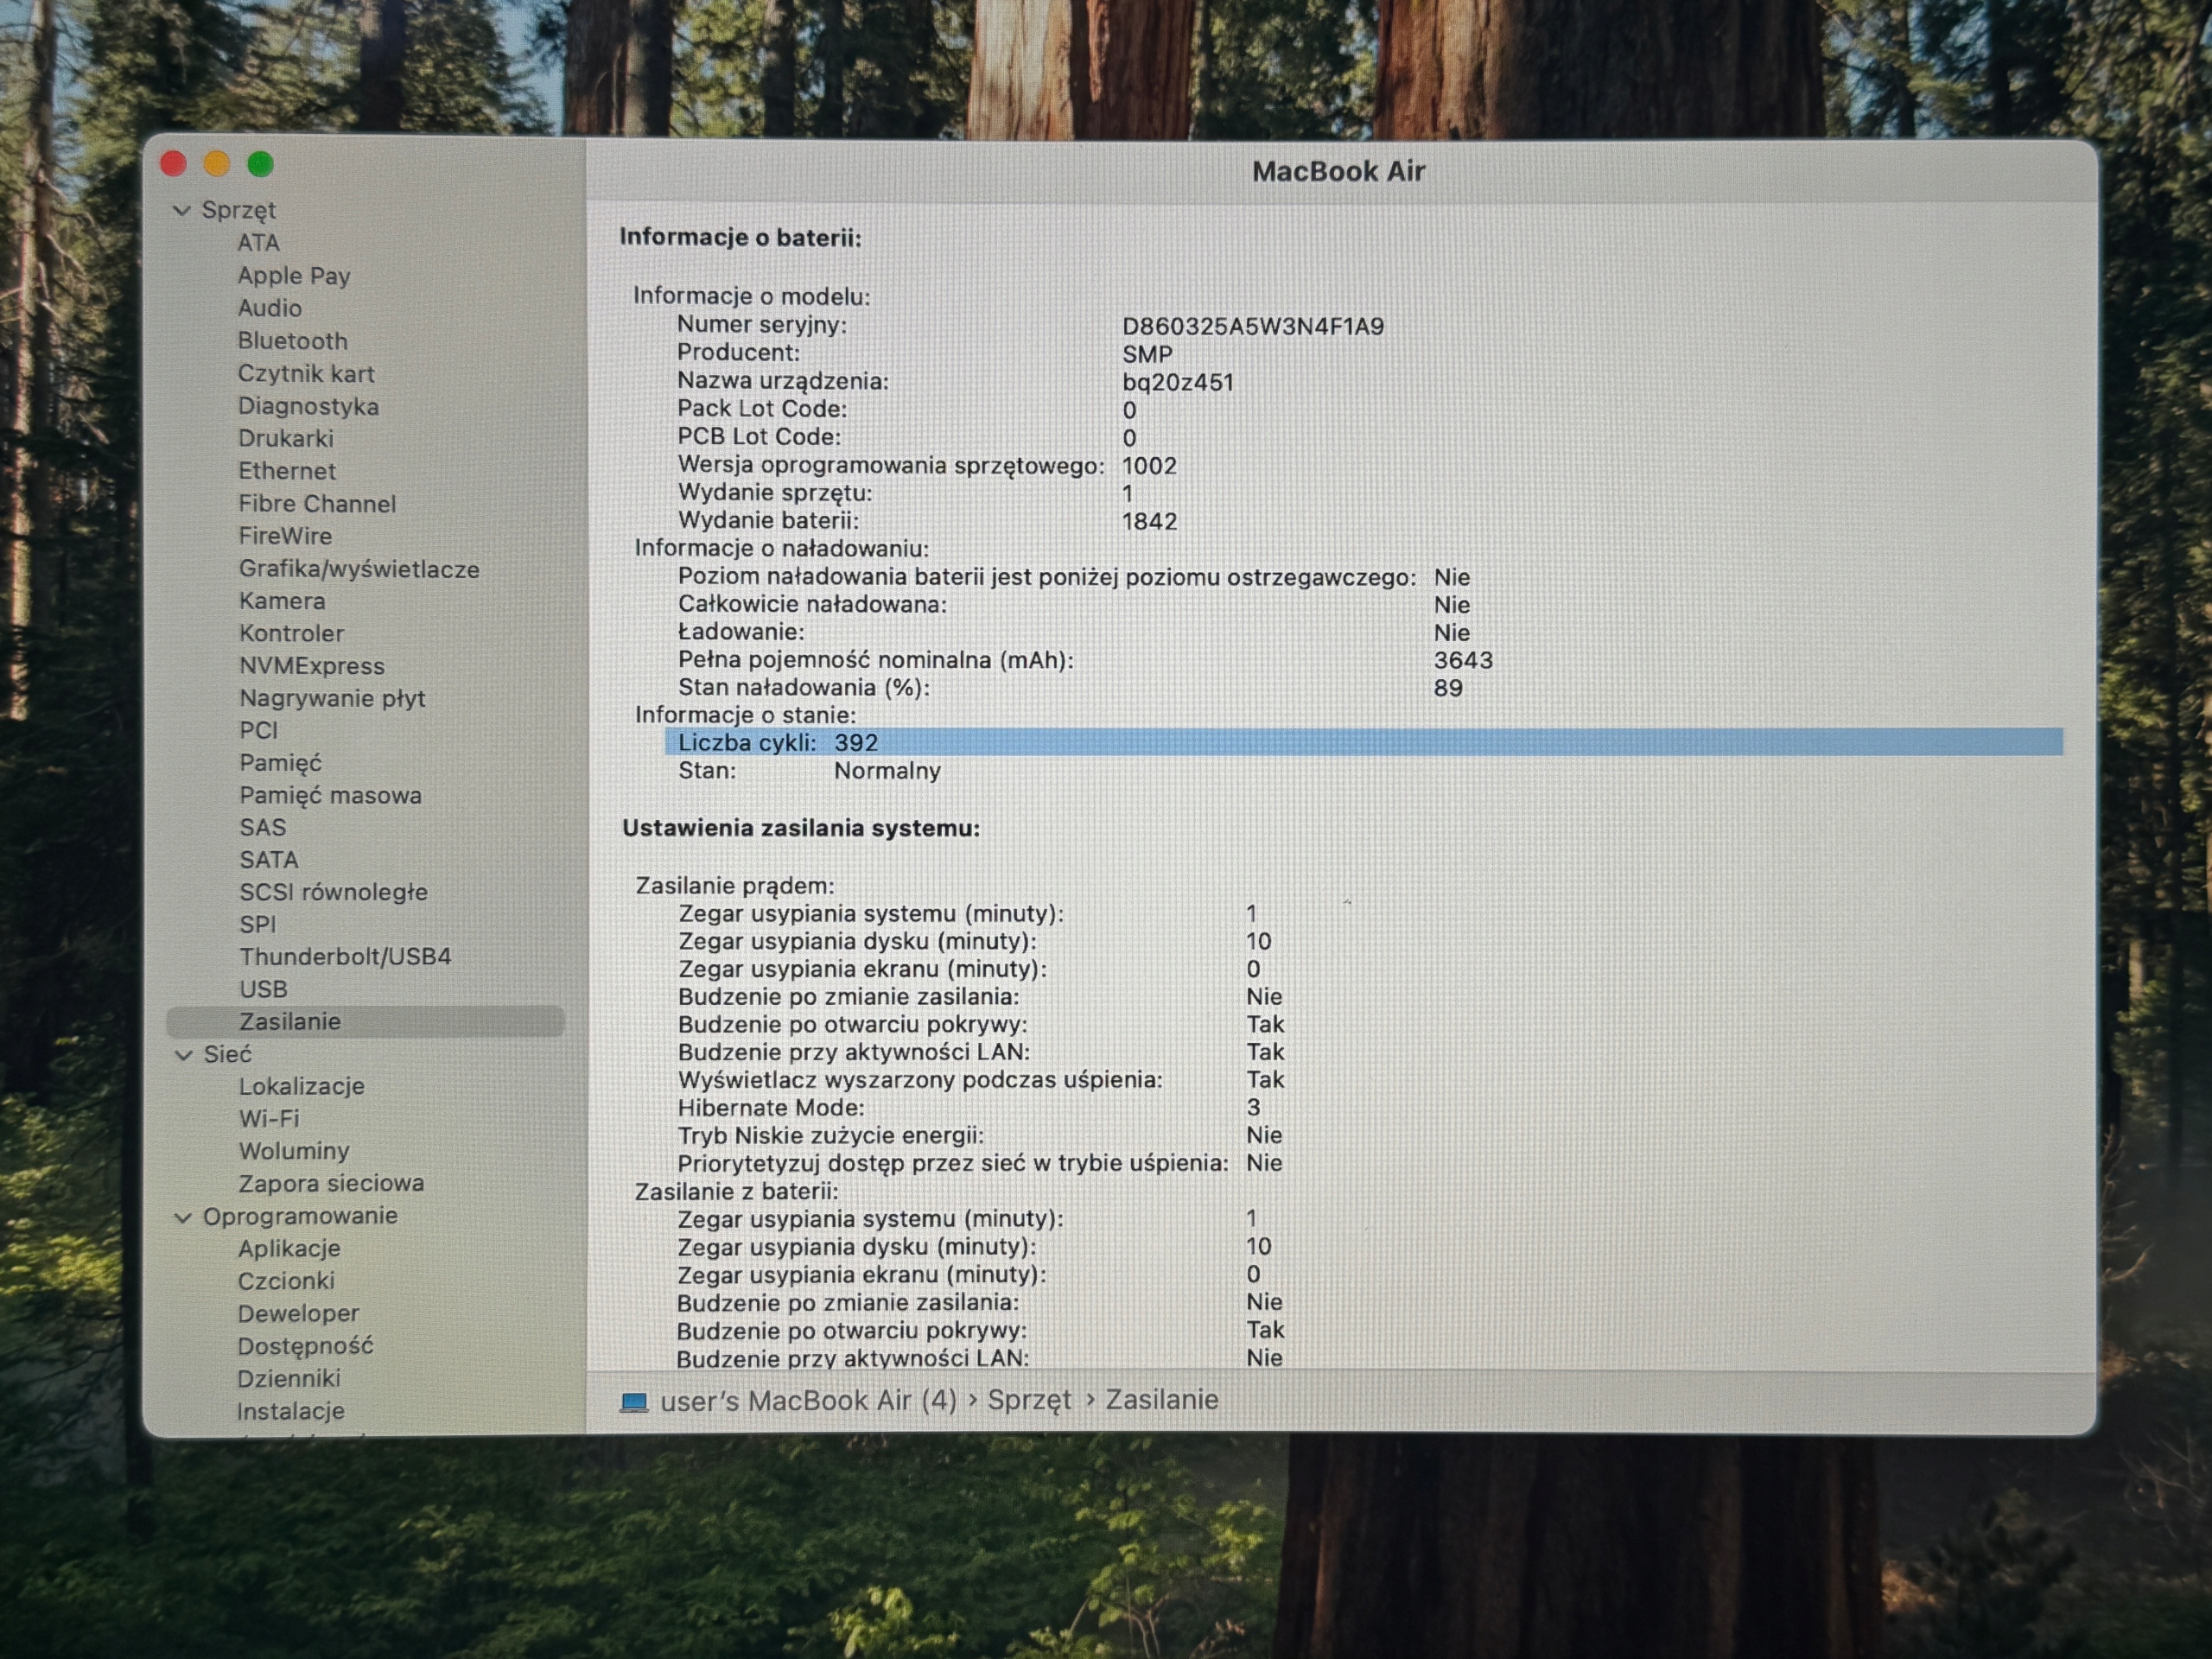Viewport: 2212px width, 1659px height.
Task: Collapse the Sieć sidebar section
Action: coord(184,1054)
